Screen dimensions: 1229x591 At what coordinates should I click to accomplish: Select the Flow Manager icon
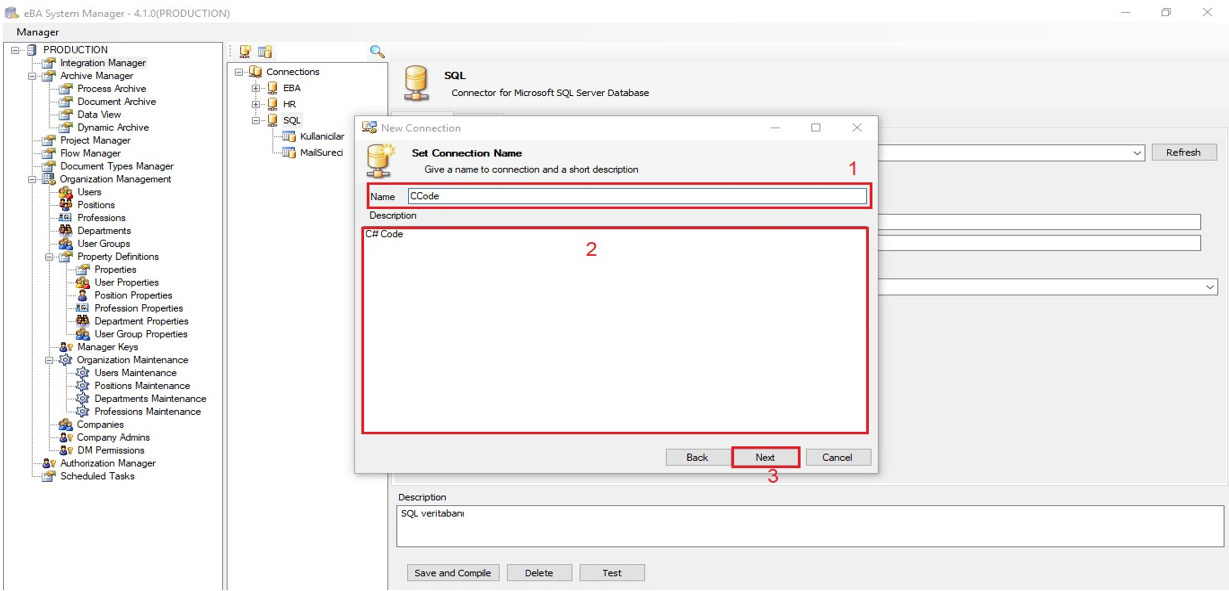48,154
